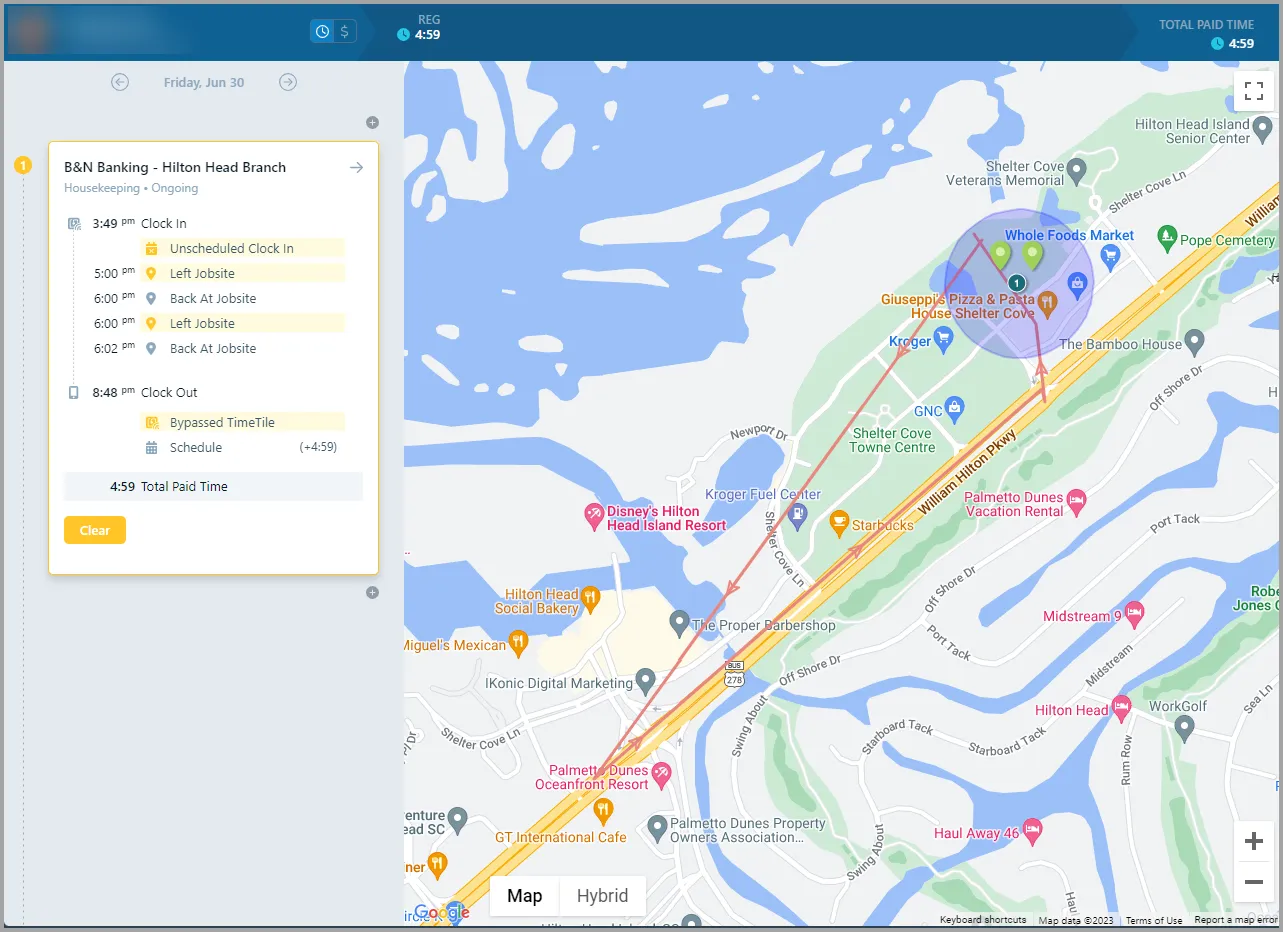1283x932 pixels.
Task: Click the TOTAL PAID TIME 4:59 header stat
Action: tap(1207, 34)
